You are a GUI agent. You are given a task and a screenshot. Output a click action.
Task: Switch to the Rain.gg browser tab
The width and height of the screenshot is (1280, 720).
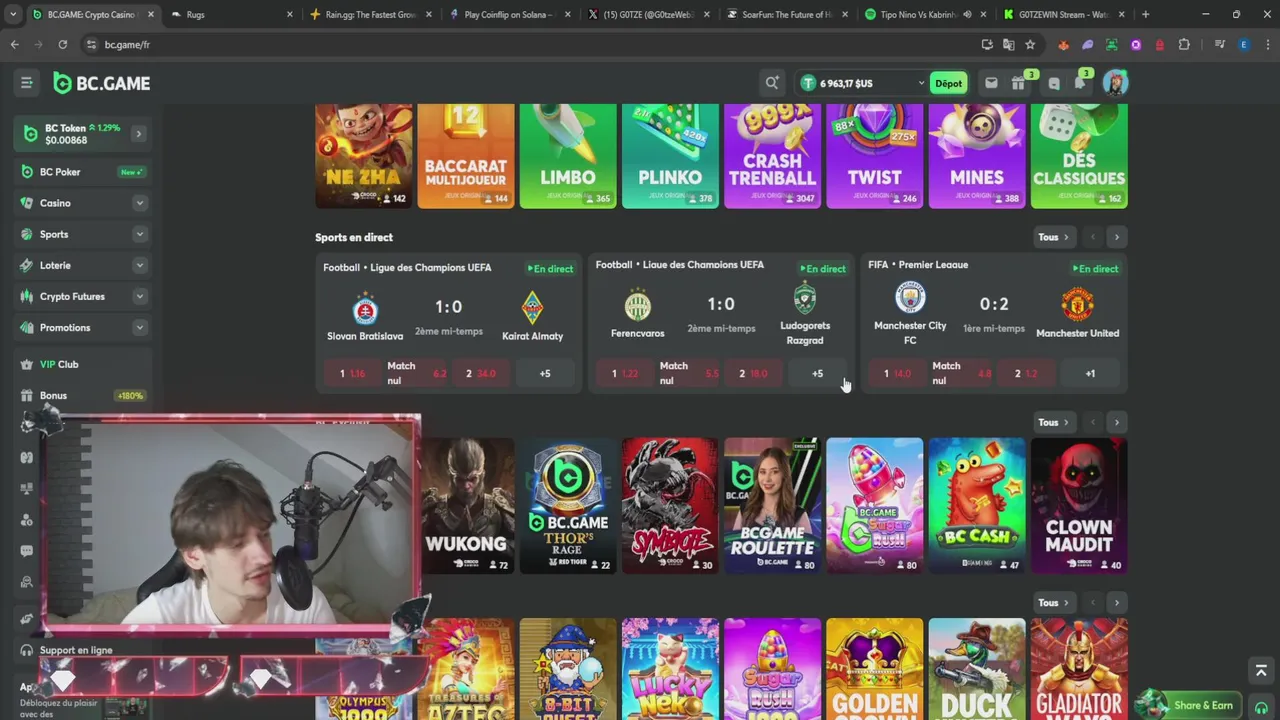click(x=370, y=14)
